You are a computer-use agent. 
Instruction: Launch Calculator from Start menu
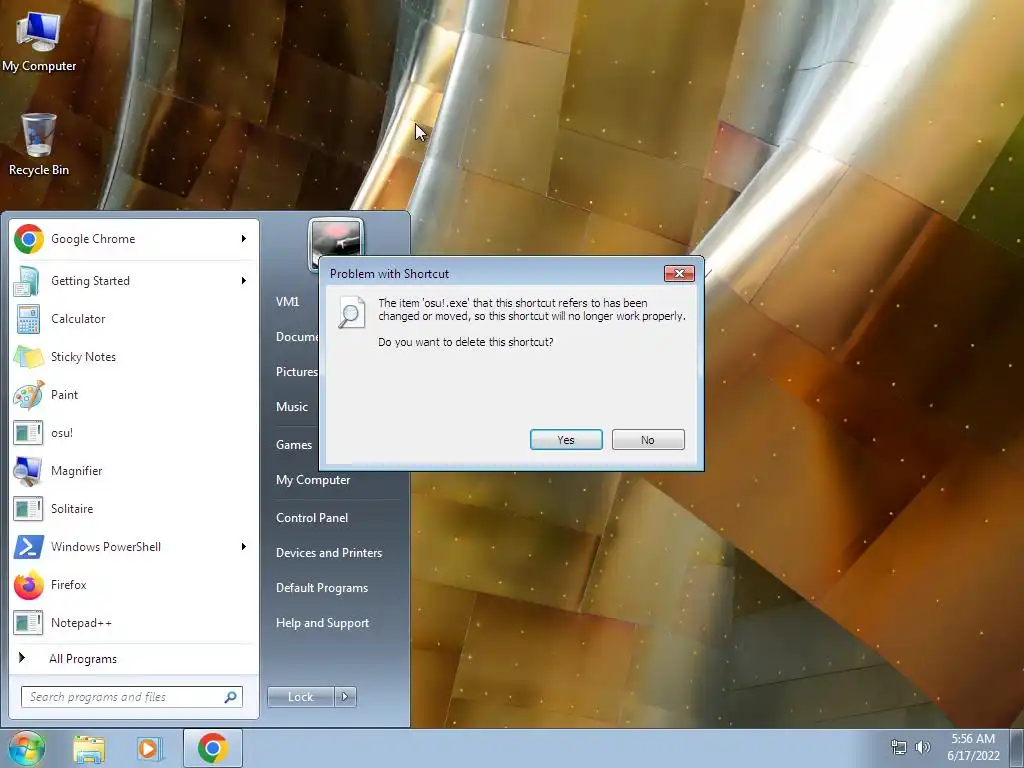(x=134, y=319)
